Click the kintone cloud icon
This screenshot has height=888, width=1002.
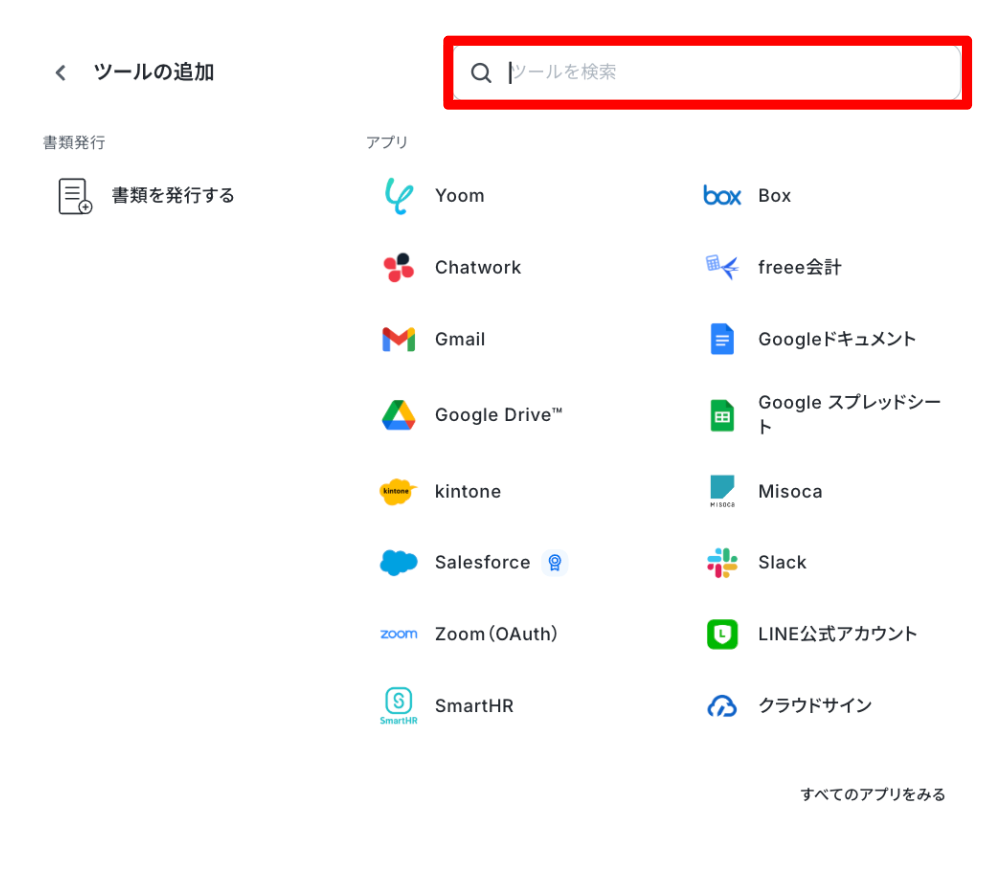click(x=398, y=491)
